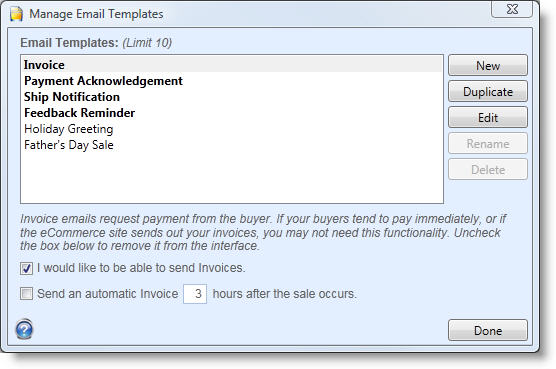Close the Manage Email Templates dialog
Image resolution: width=556 pixels, height=369 pixels.
click(512, 9)
